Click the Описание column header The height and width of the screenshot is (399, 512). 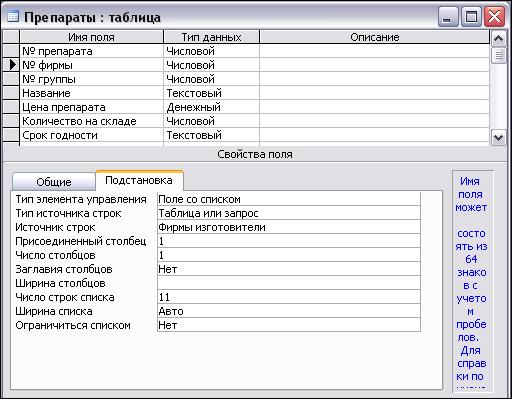click(375, 37)
